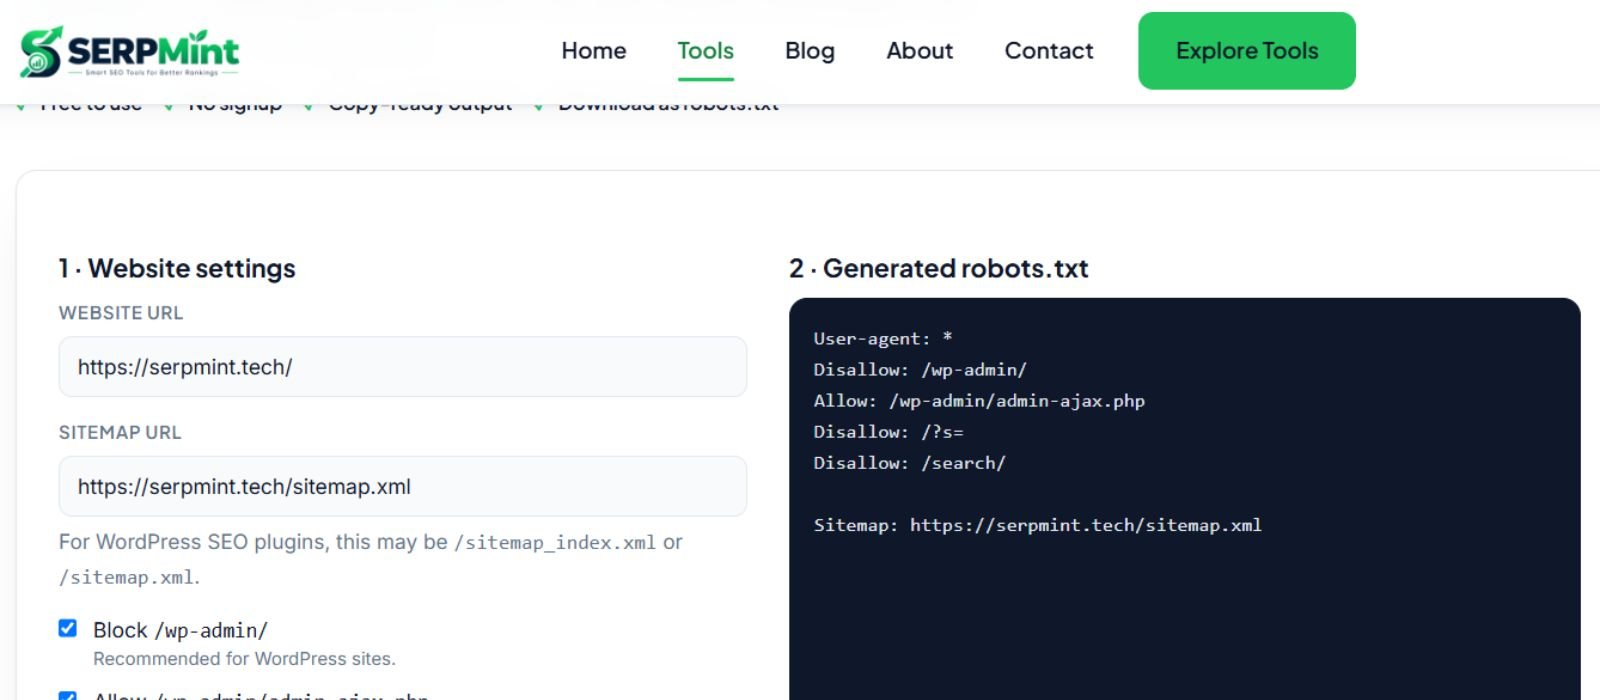Click the '1 · Website settings' heading
Screen dimensions: 1600x700
tap(177, 268)
